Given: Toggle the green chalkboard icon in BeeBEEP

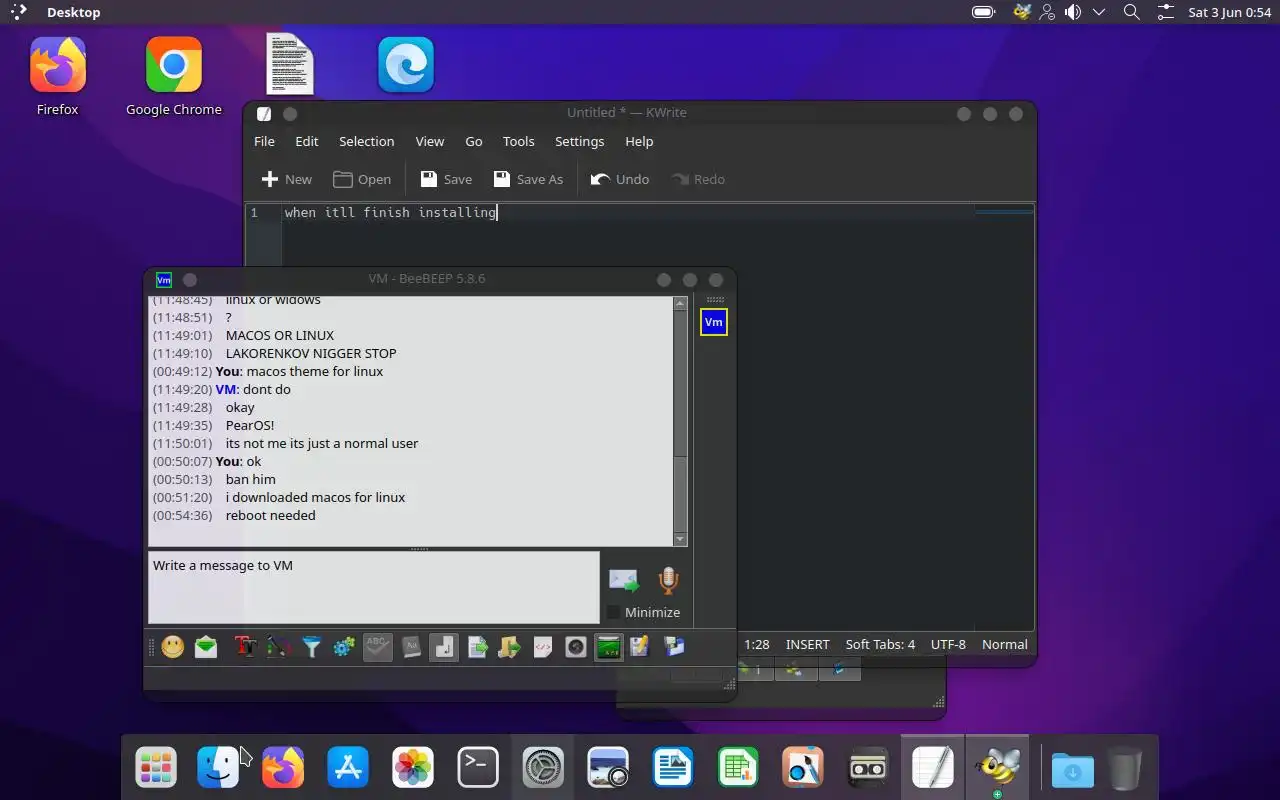Looking at the screenshot, I should [x=608, y=647].
